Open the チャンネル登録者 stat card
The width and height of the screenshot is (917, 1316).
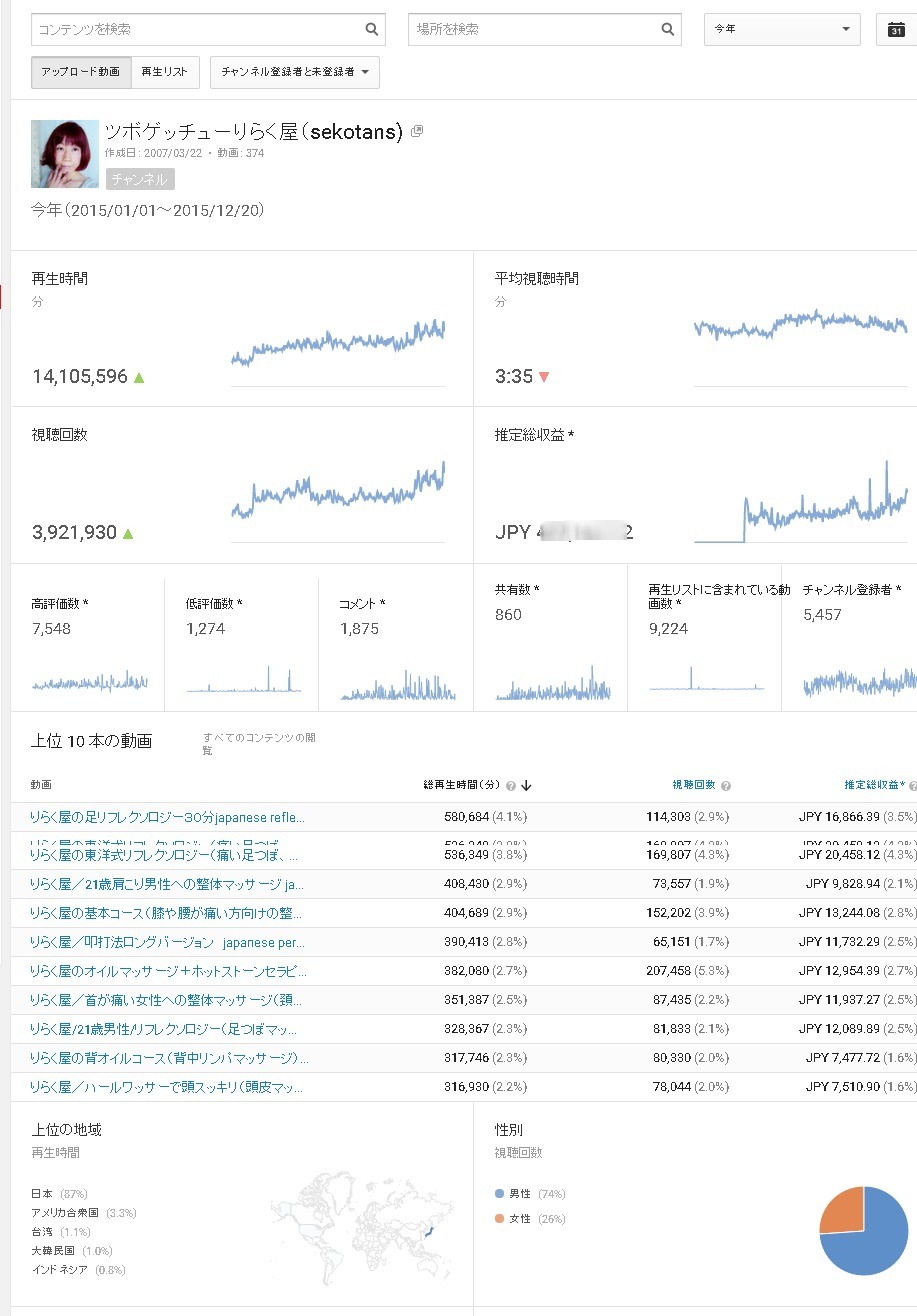(850, 638)
